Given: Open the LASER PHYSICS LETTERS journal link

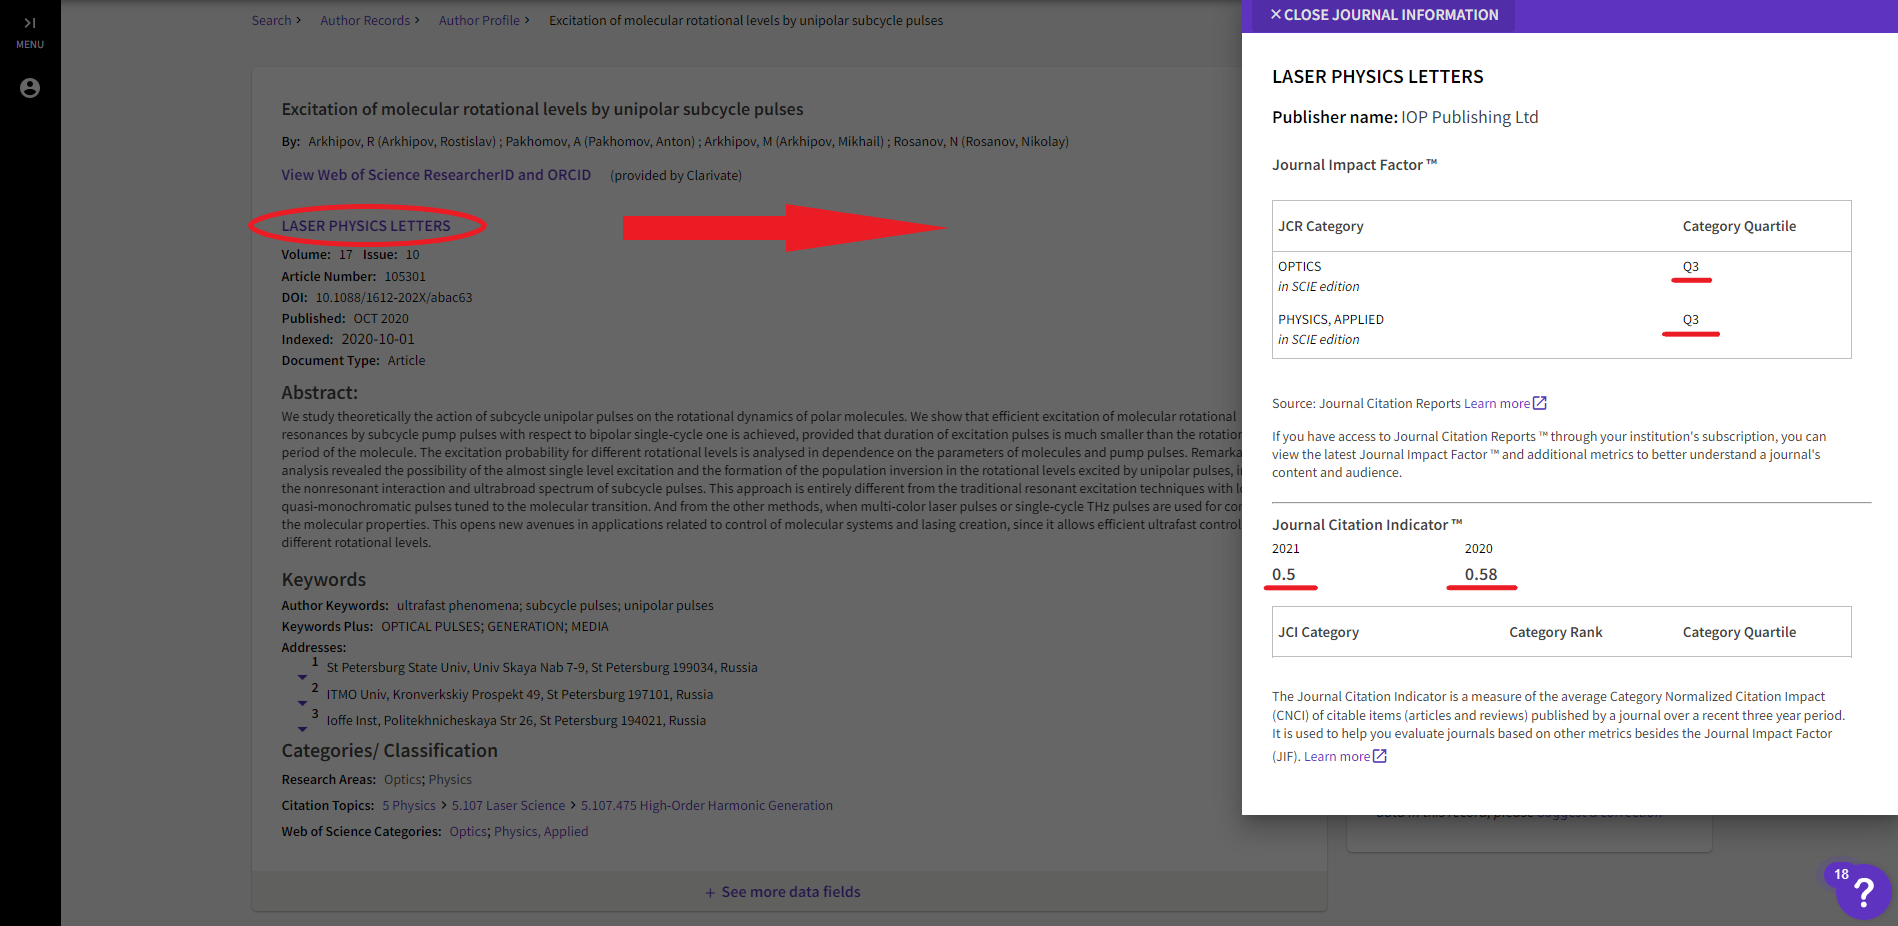Looking at the screenshot, I should pyautogui.click(x=366, y=226).
